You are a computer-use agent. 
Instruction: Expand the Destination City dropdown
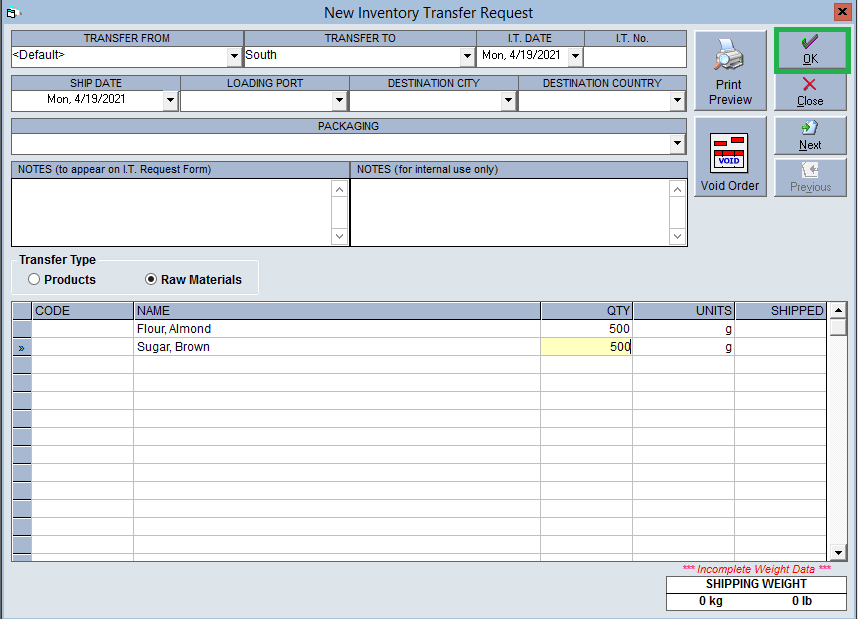(510, 101)
